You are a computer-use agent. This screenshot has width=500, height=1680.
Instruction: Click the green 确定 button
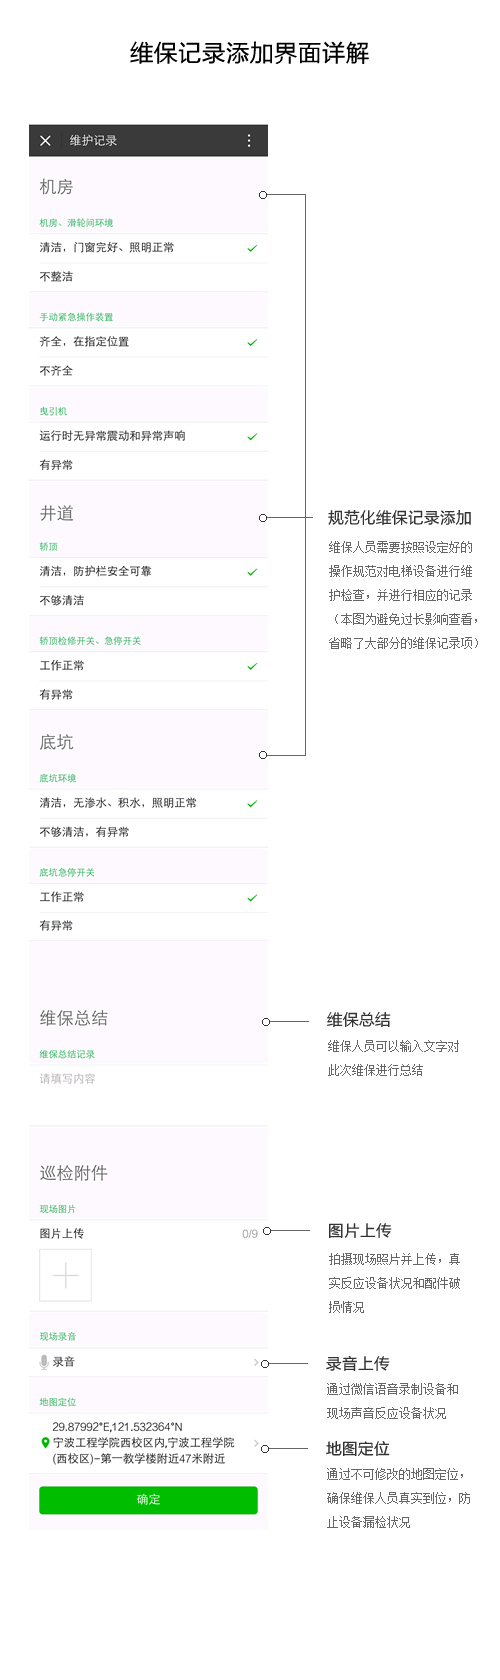[148, 1500]
